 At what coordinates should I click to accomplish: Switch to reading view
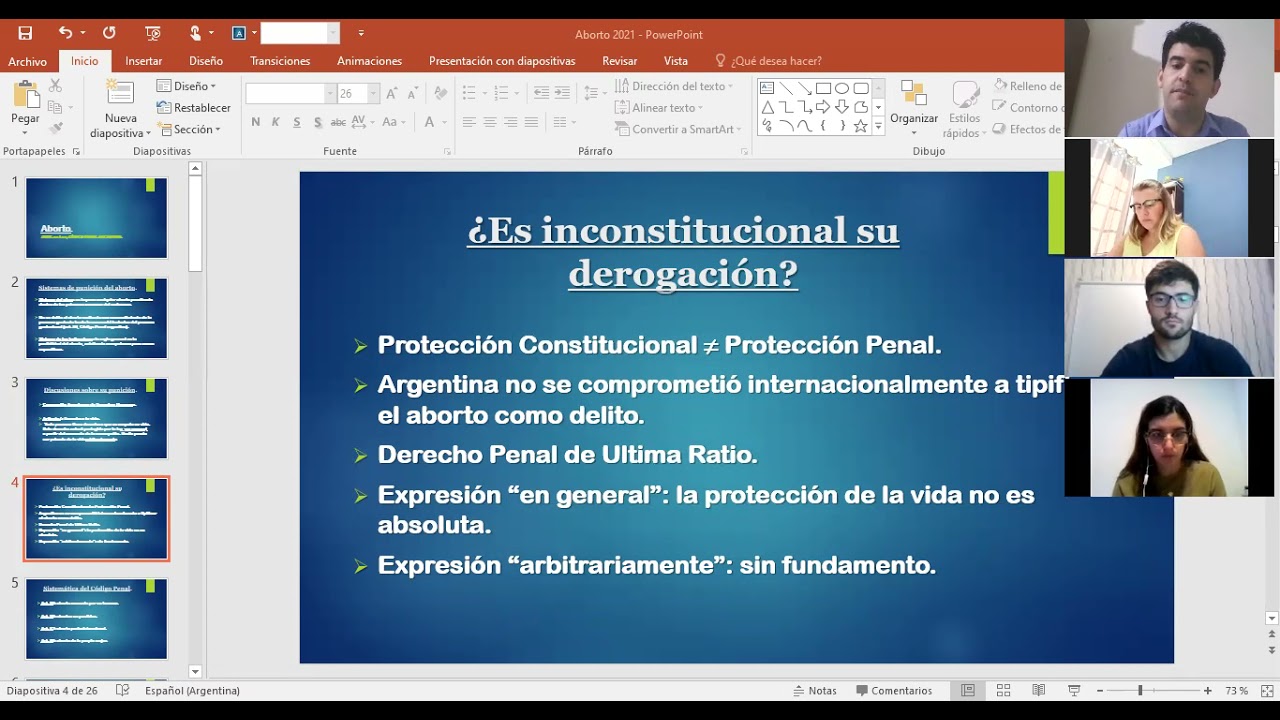[x=1038, y=690]
